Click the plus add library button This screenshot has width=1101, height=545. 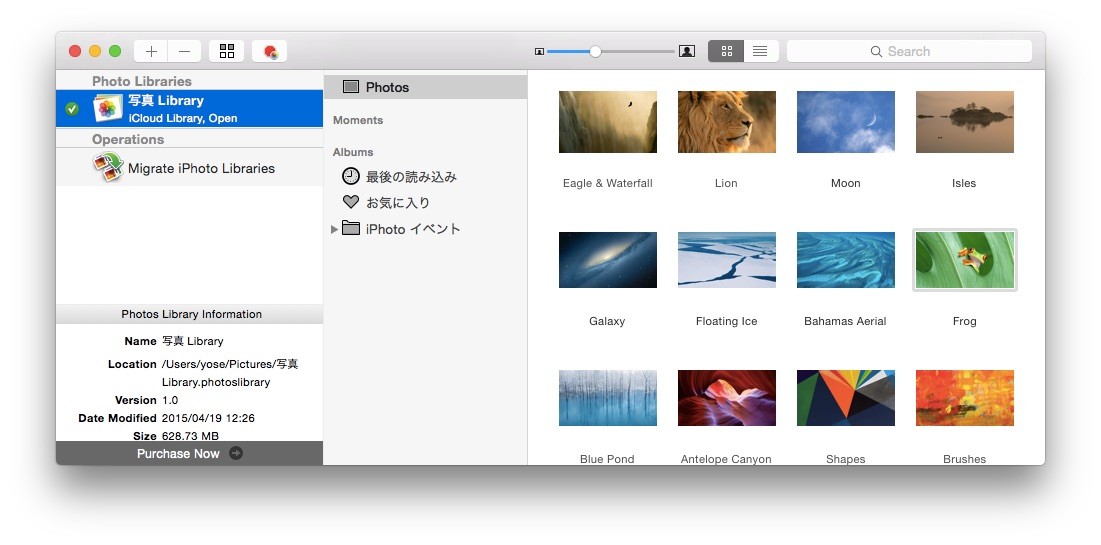click(x=151, y=51)
